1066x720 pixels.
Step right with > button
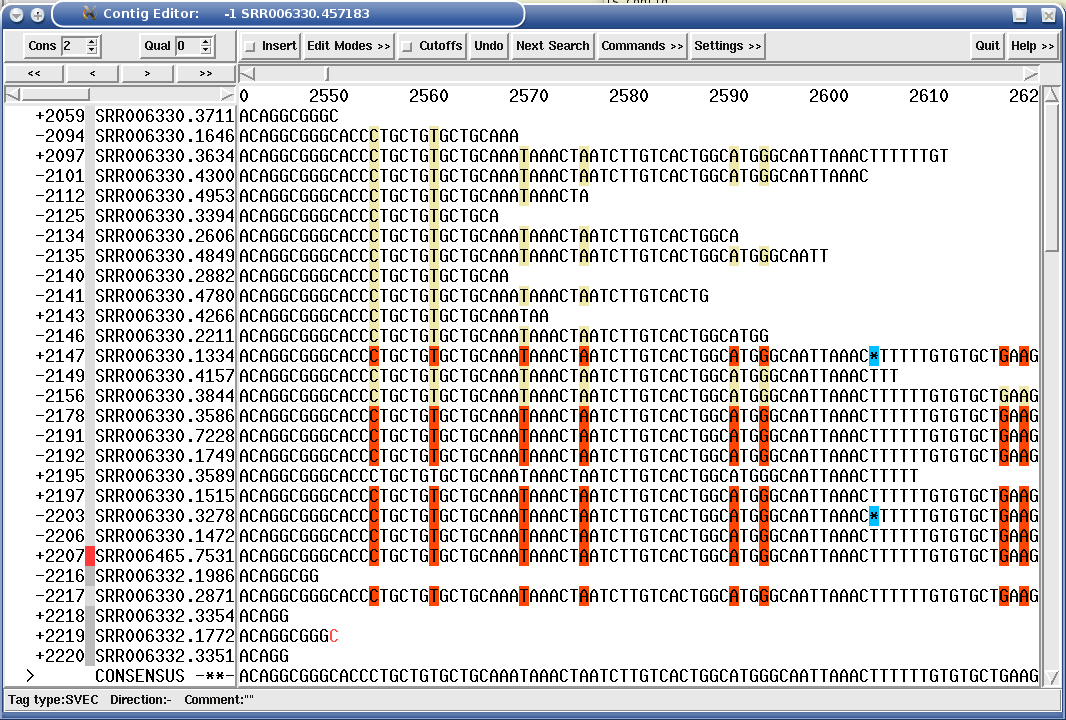tap(147, 73)
